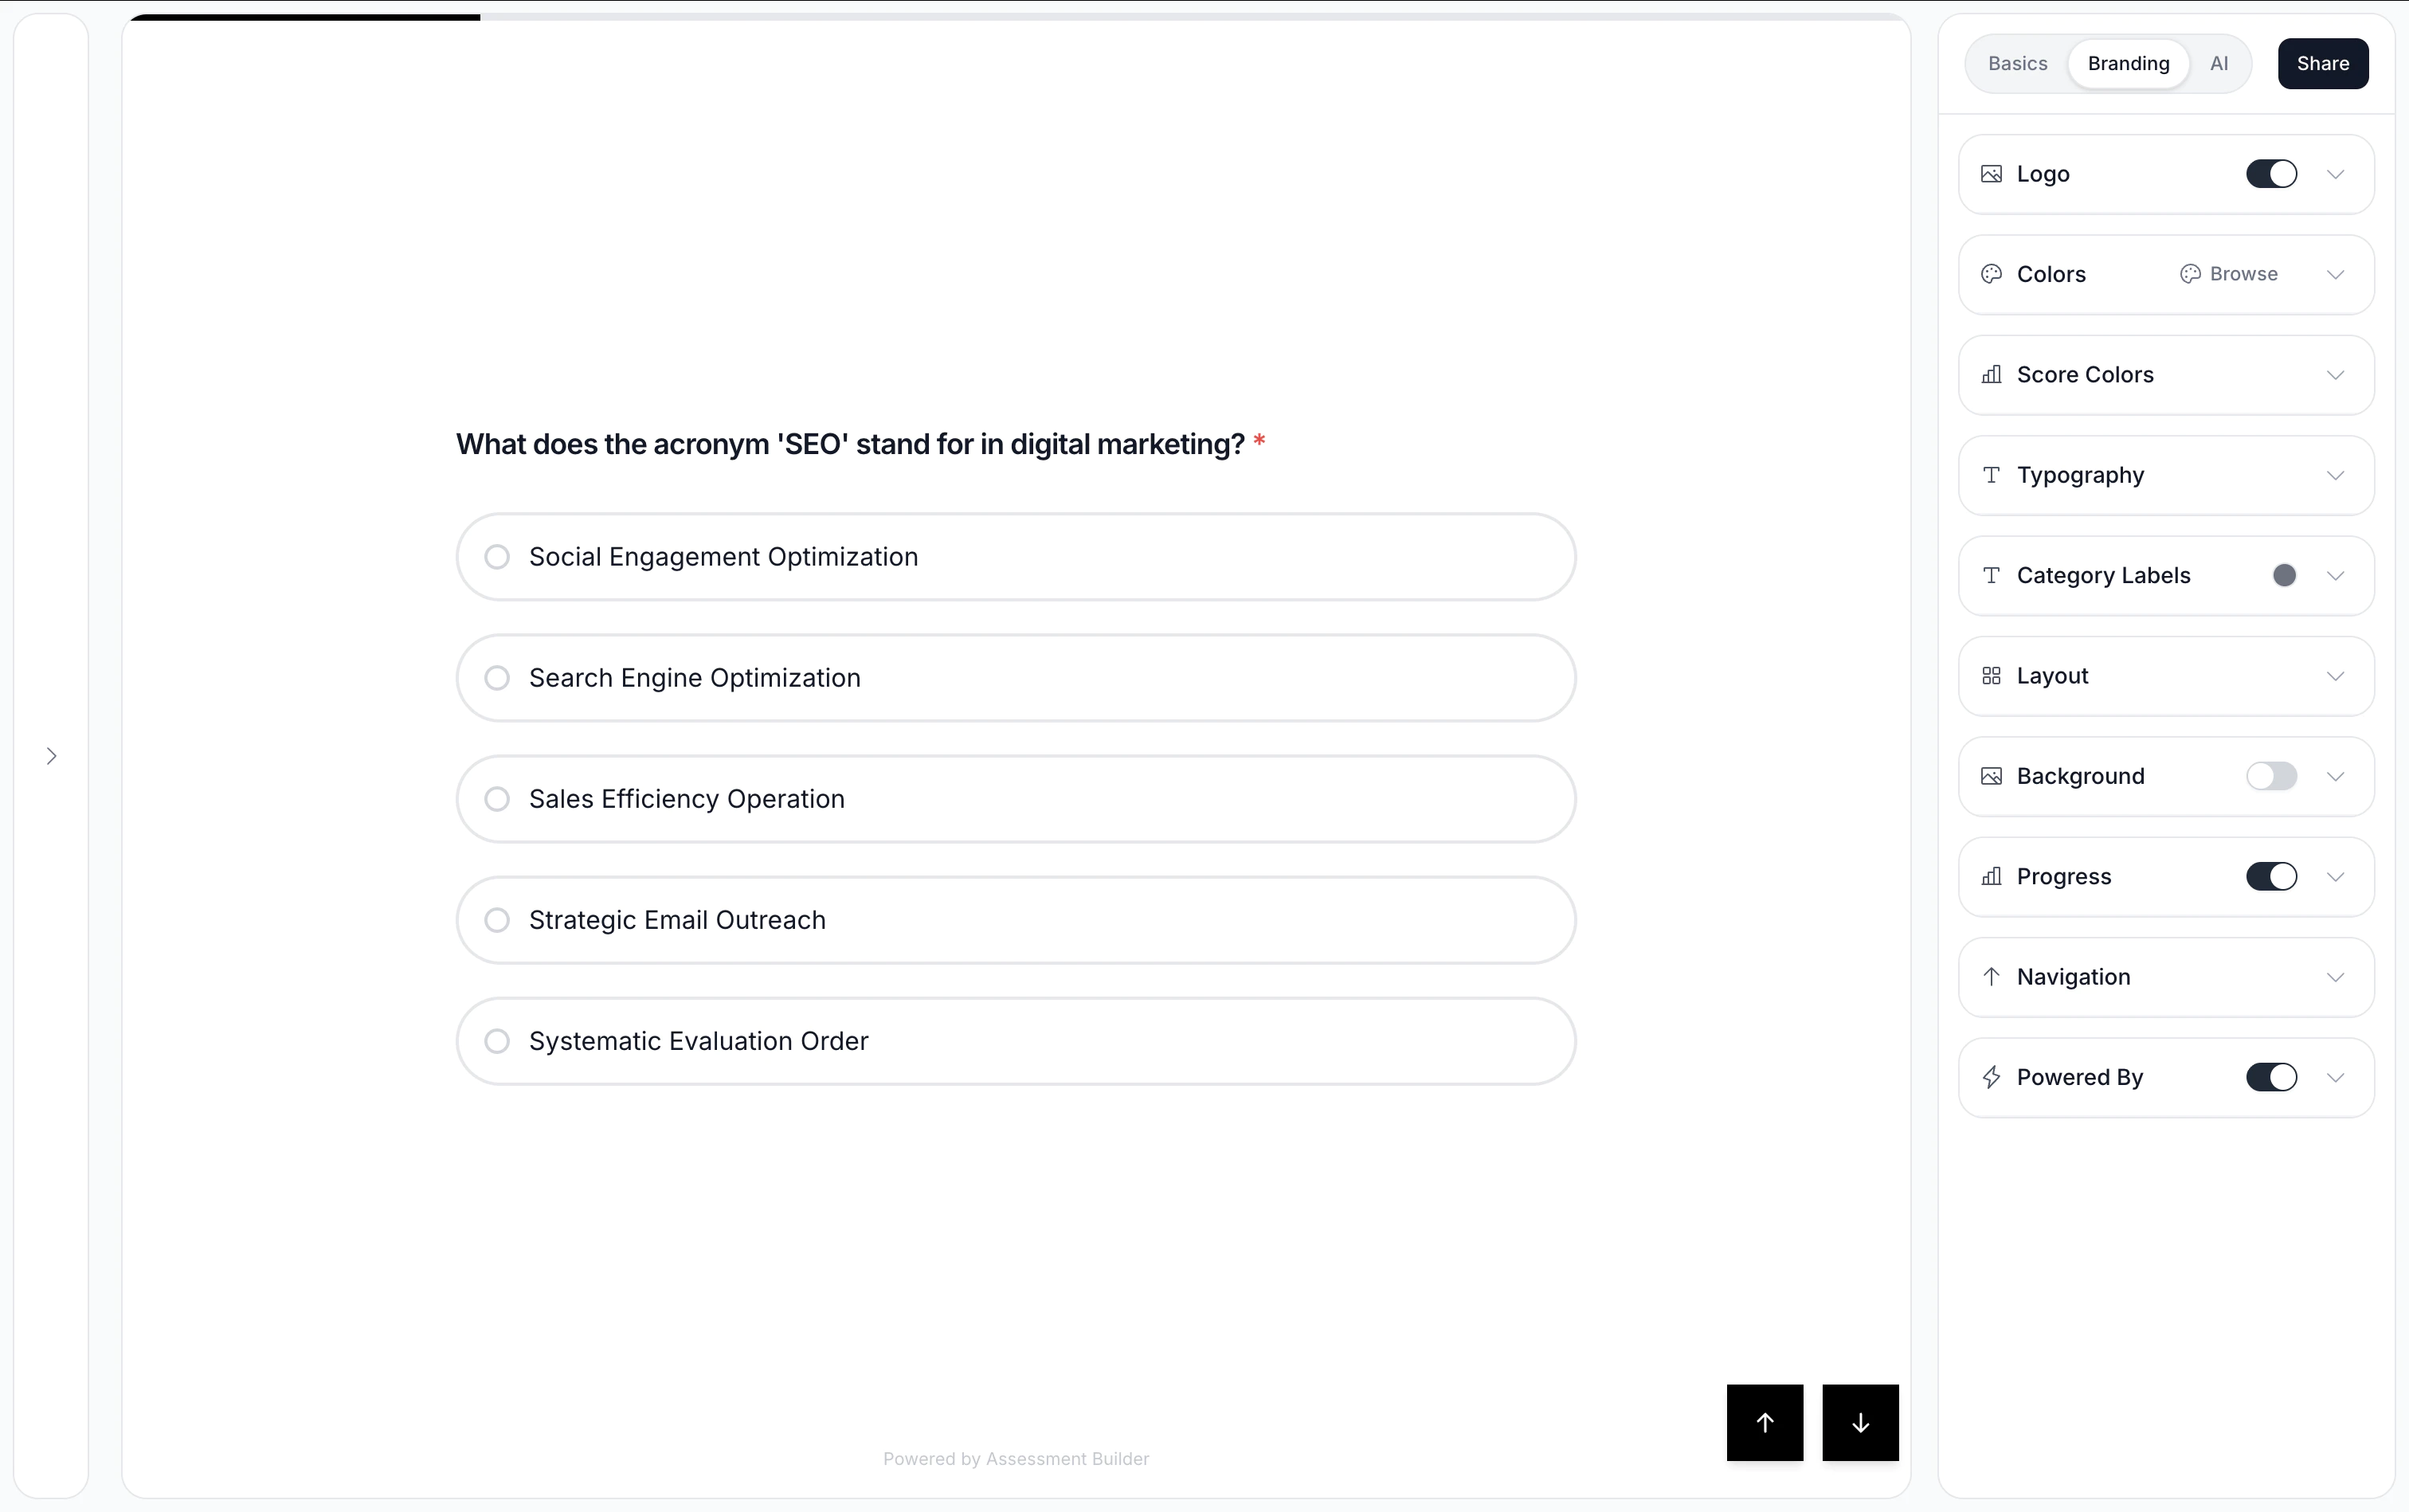Enable the Background toggle
Viewport: 2409px width, 1512px height.
2273,776
